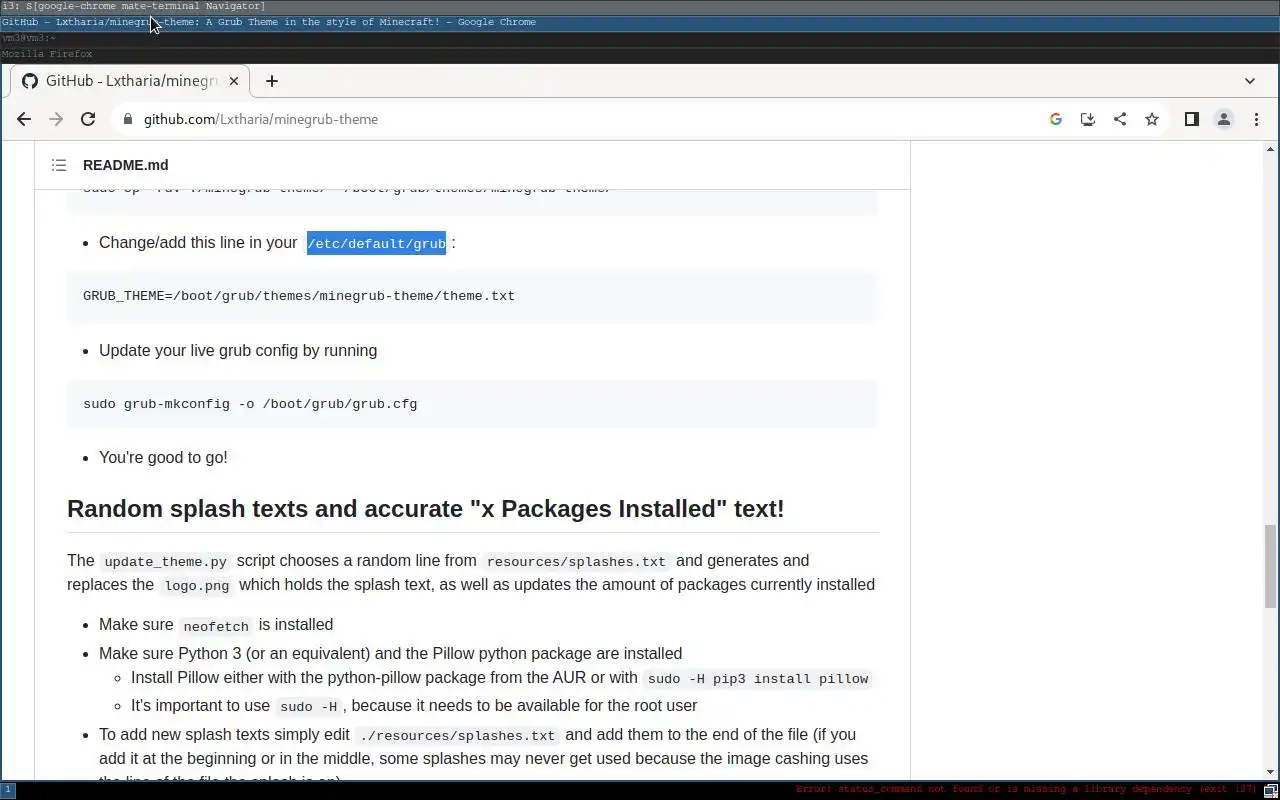Screen dimensions: 1280x800
Task: Bookmark this page with the star
Action: coord(1152,119)
